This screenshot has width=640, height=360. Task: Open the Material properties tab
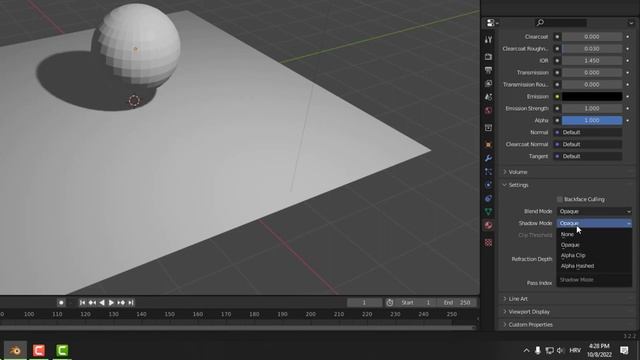tap(489, 225)
